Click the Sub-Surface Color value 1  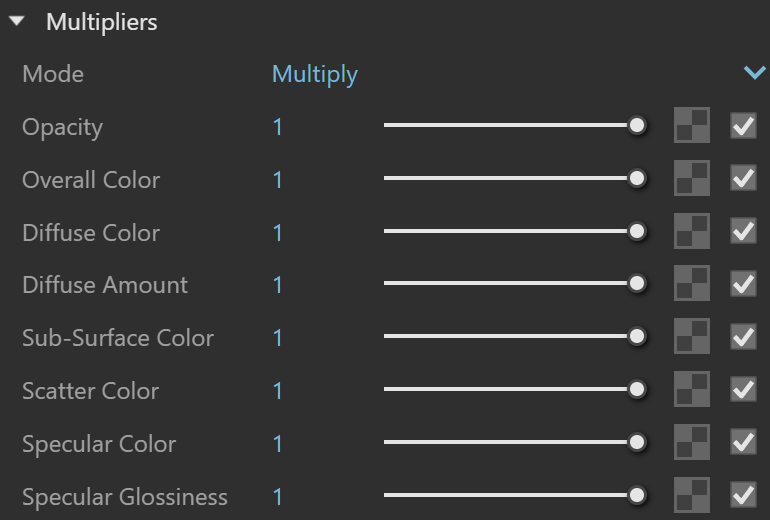point(277,338)
